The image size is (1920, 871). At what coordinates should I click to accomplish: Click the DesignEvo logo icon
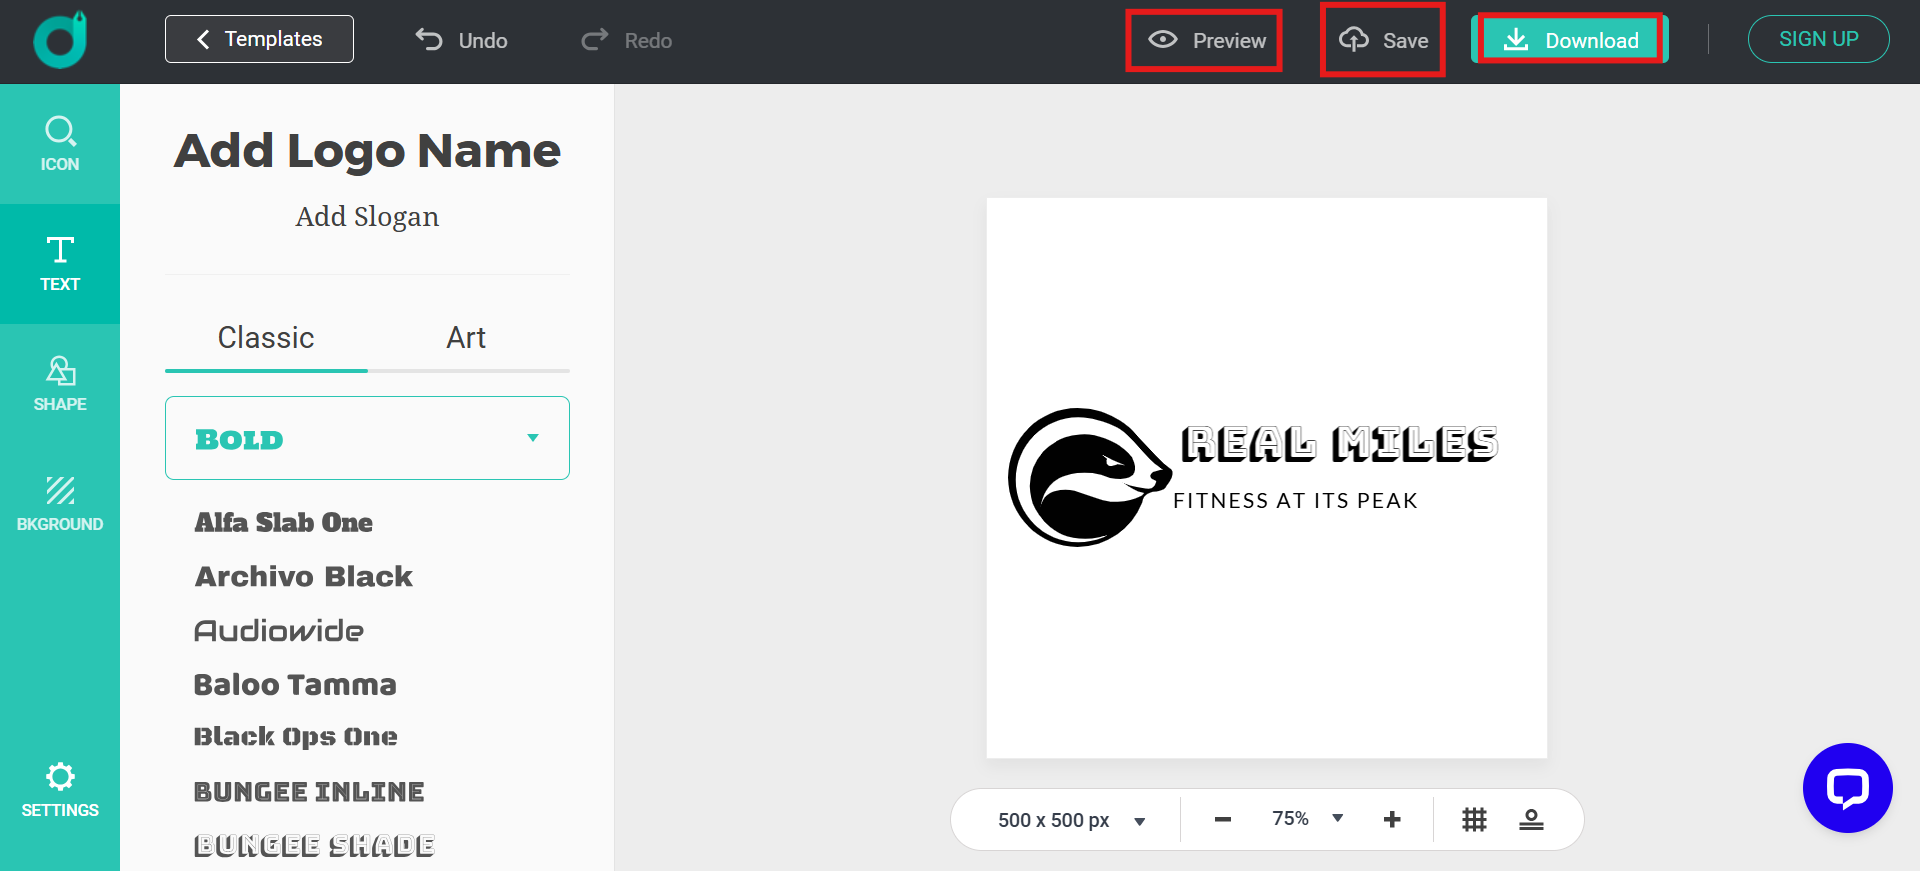[60, 41]
